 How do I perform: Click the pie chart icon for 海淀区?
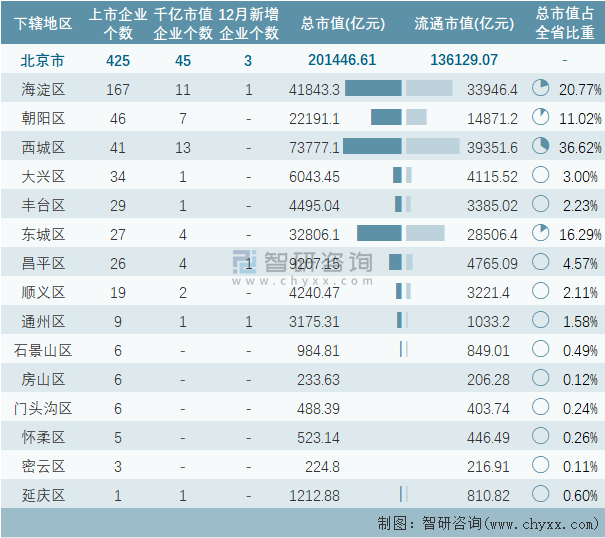541,89
